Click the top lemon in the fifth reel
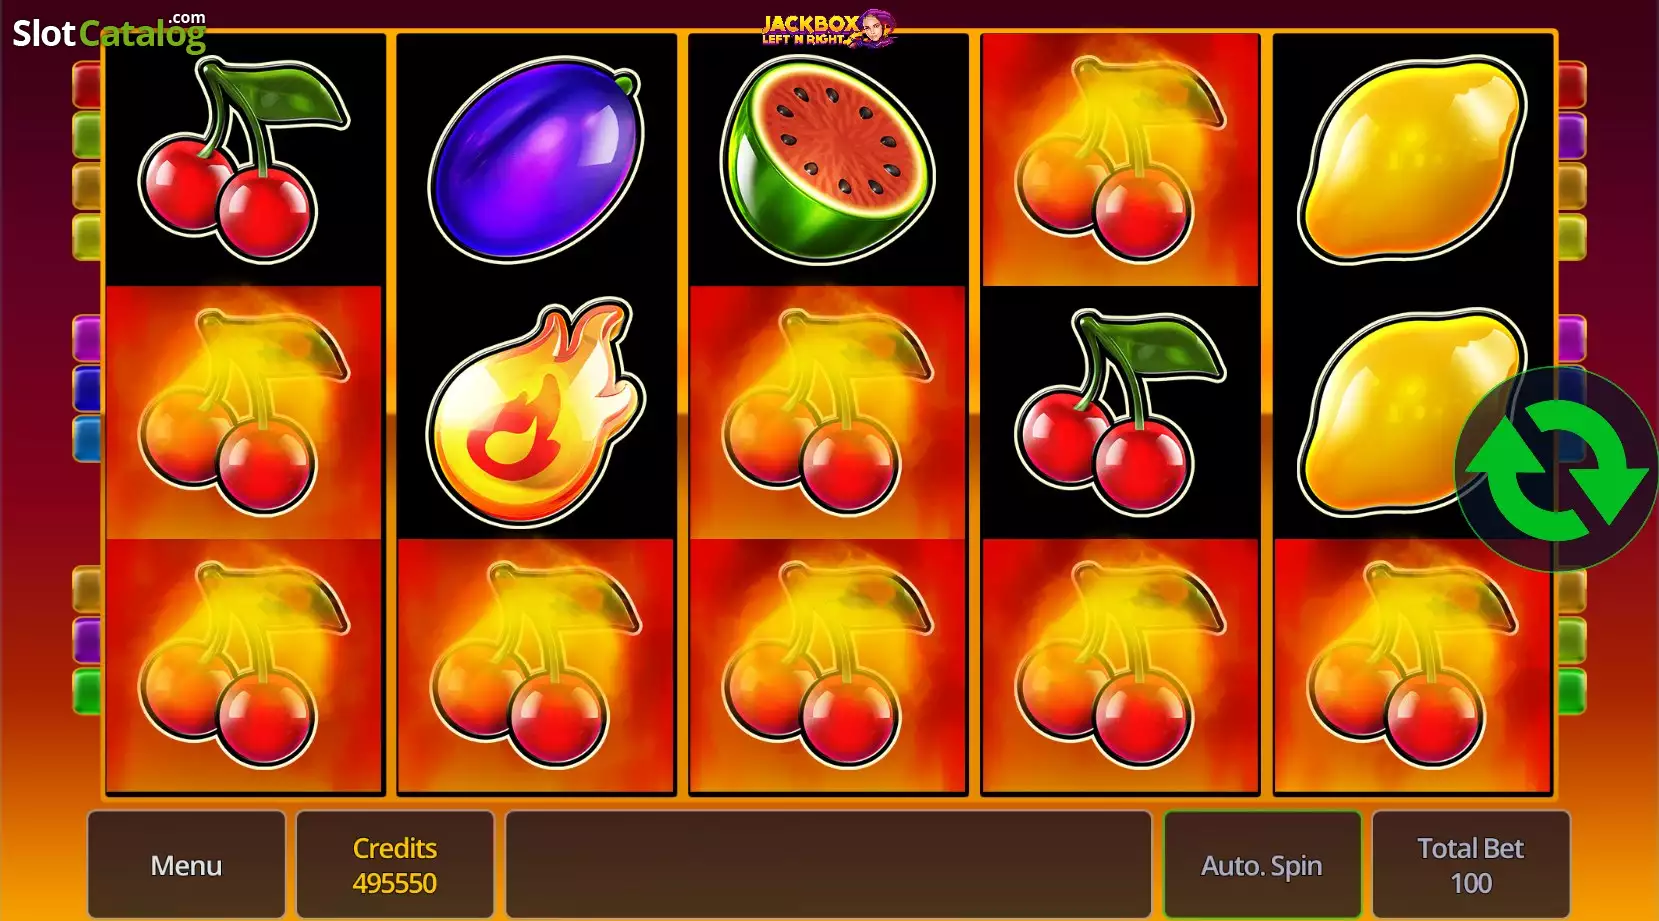The height and width of the screenshot is (921, 1659). 1412,160
